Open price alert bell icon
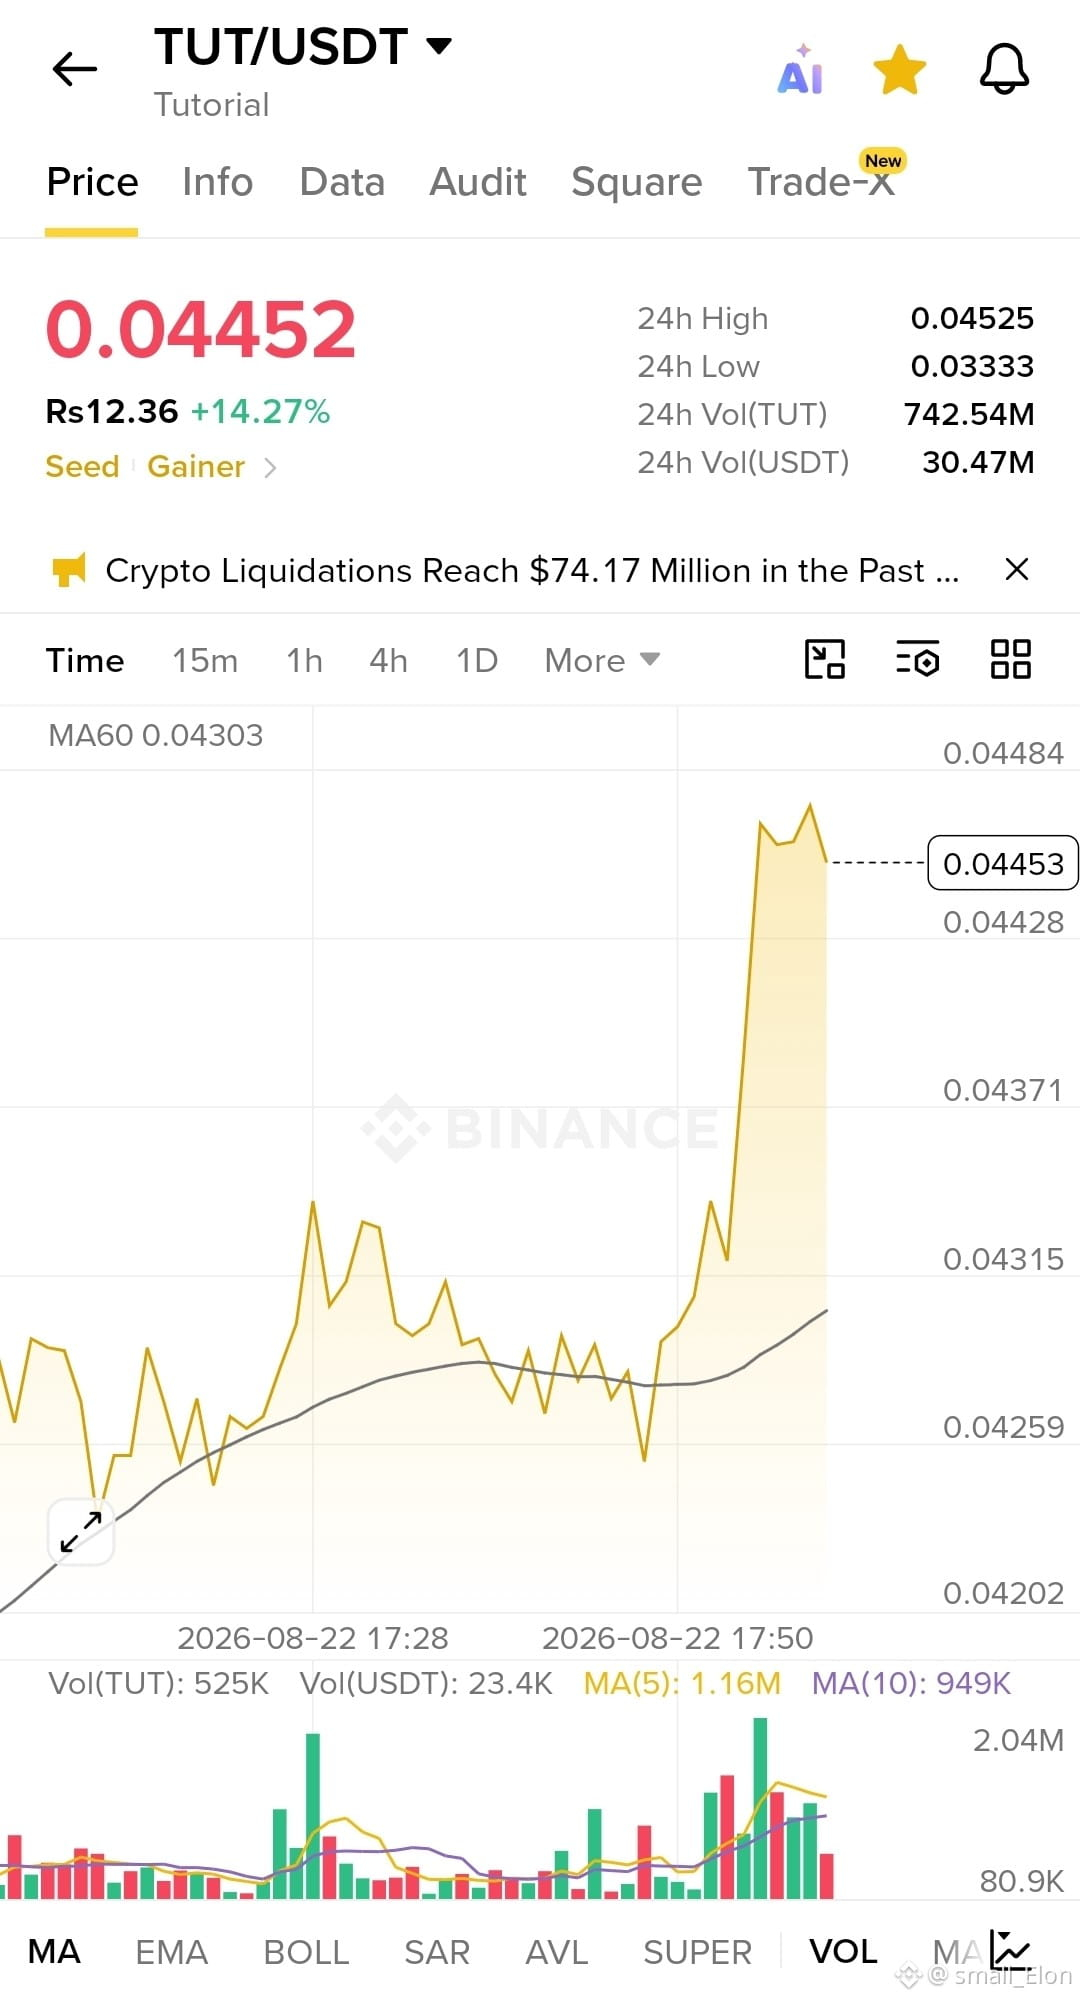 coord(1004,69)
